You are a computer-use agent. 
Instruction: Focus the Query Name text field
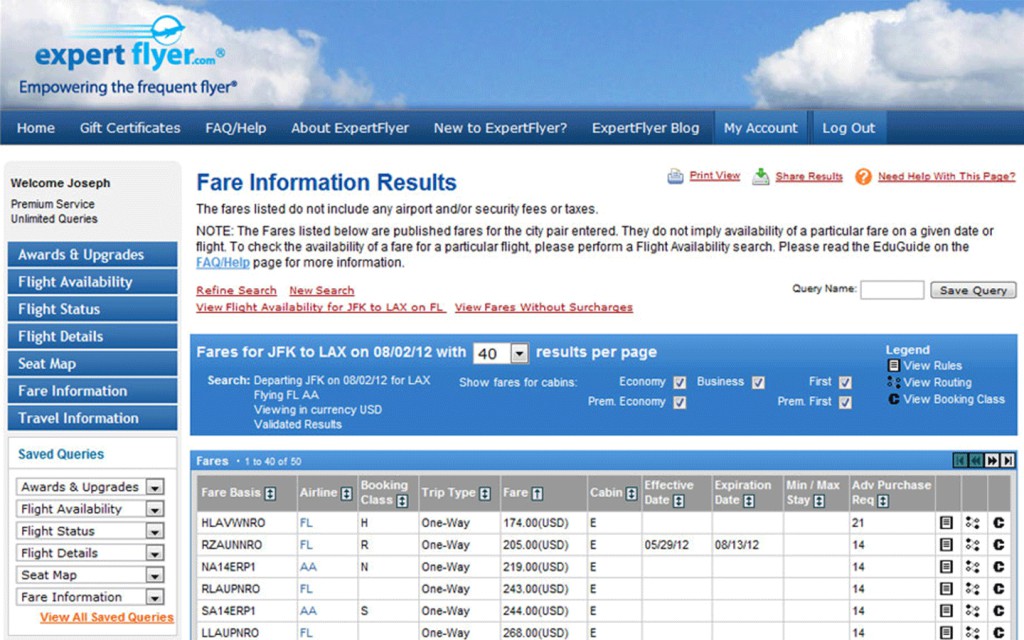892,290
